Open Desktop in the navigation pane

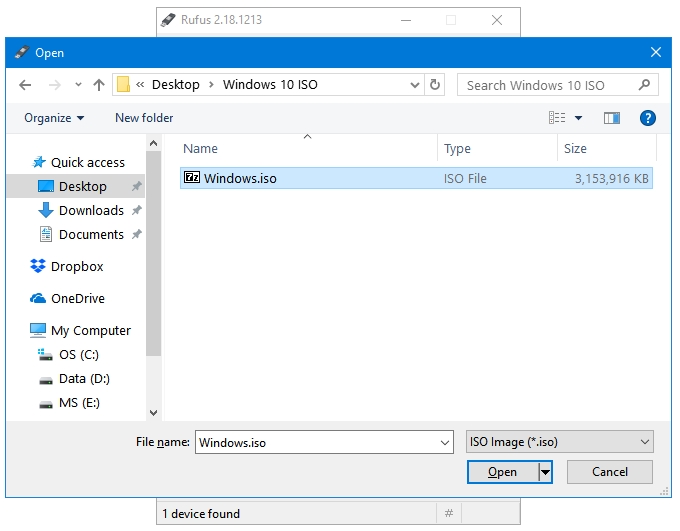[x=76, y=186]
